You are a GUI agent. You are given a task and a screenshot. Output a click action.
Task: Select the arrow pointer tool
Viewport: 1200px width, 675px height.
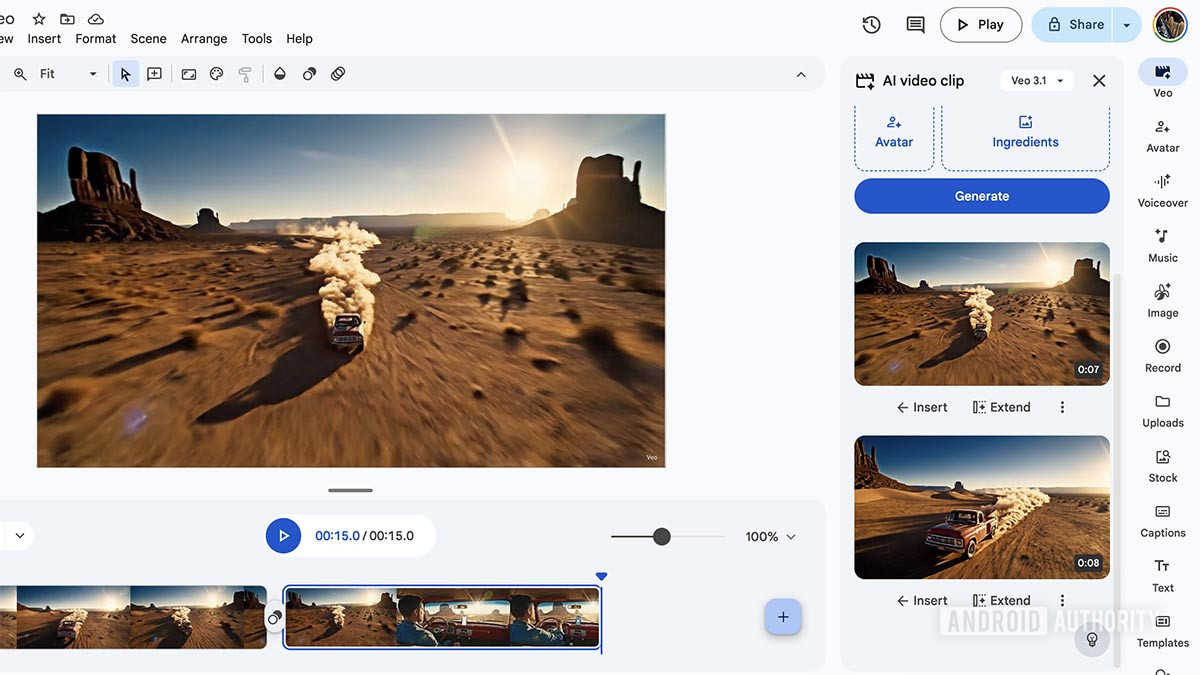(x=125, y=74)
